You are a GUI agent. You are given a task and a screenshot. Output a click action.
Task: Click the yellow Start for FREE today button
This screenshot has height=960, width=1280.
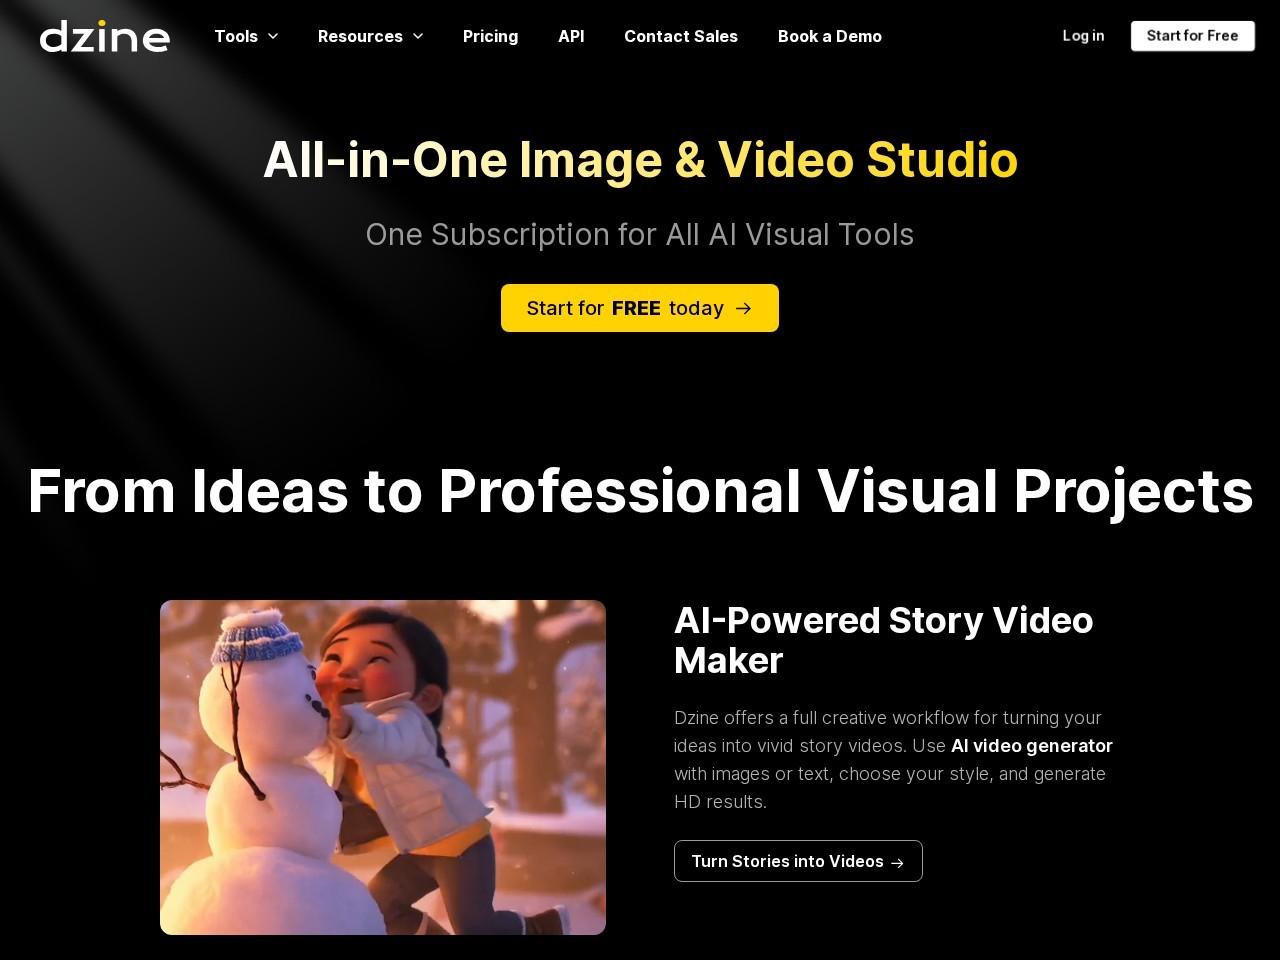625,308
